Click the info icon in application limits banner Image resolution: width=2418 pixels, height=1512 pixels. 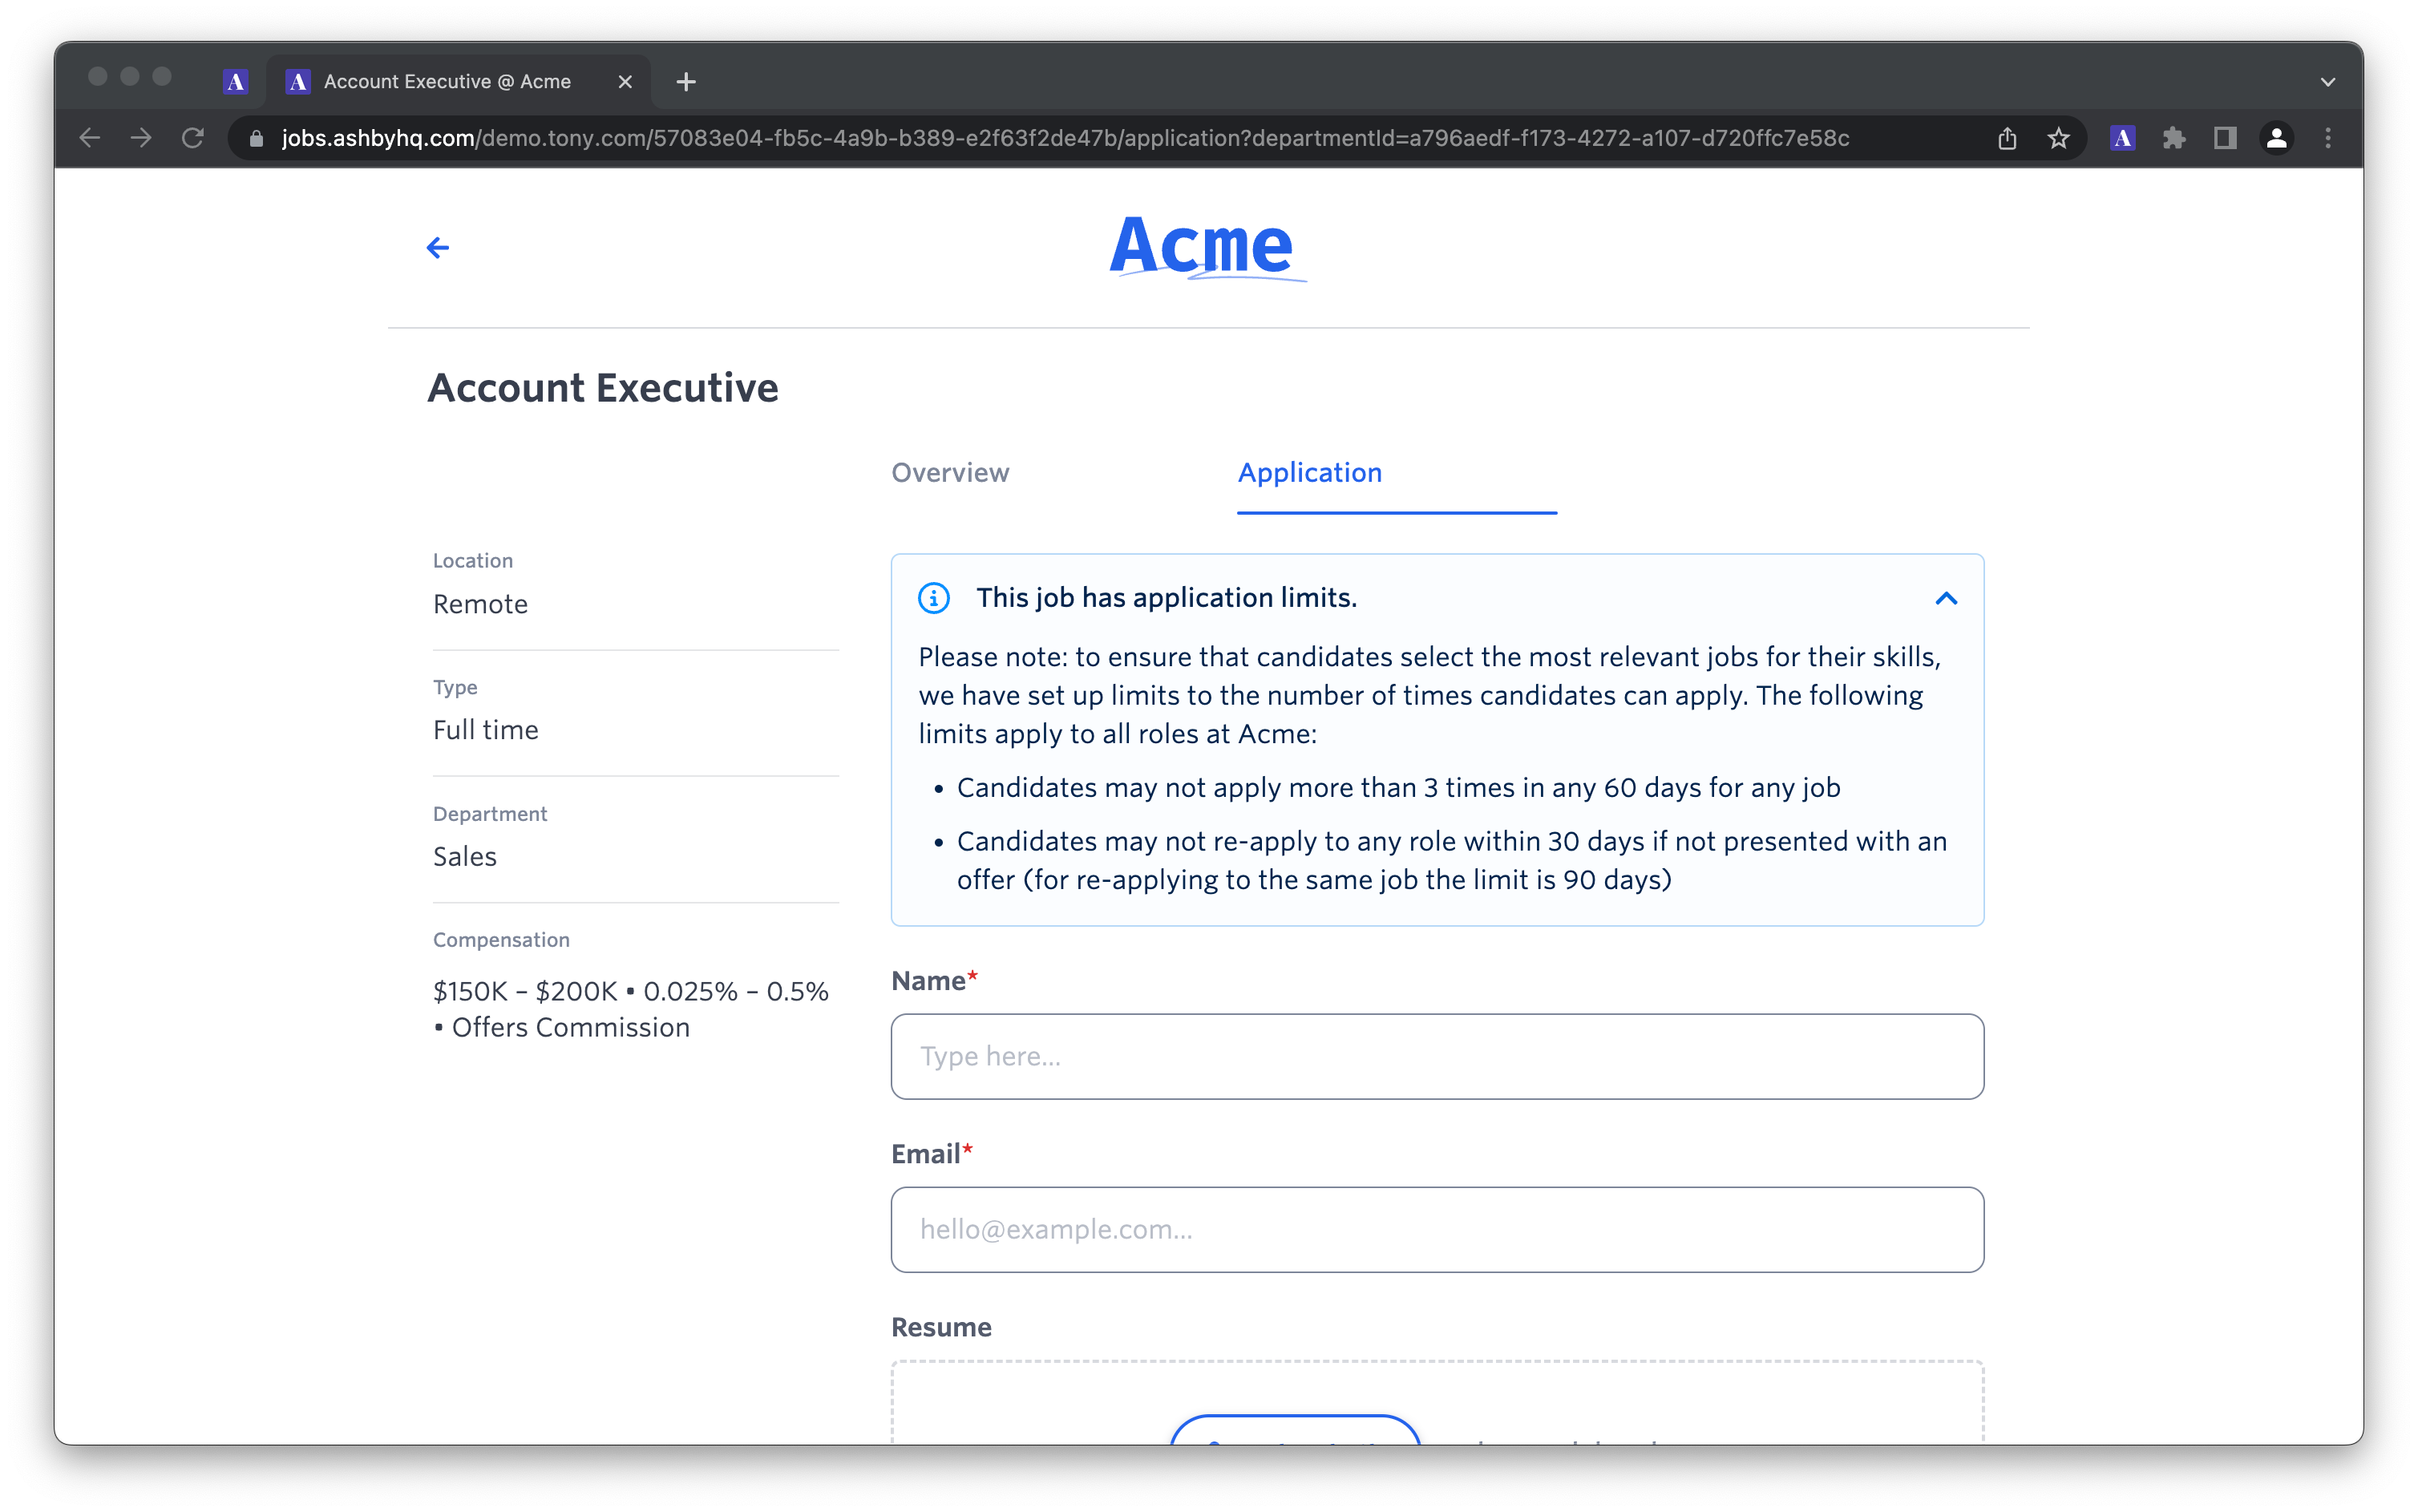tap(934, 597)
